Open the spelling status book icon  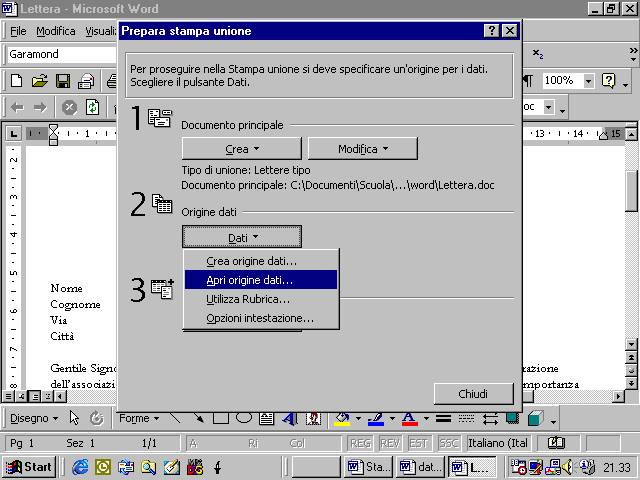[x=556, y=443]
